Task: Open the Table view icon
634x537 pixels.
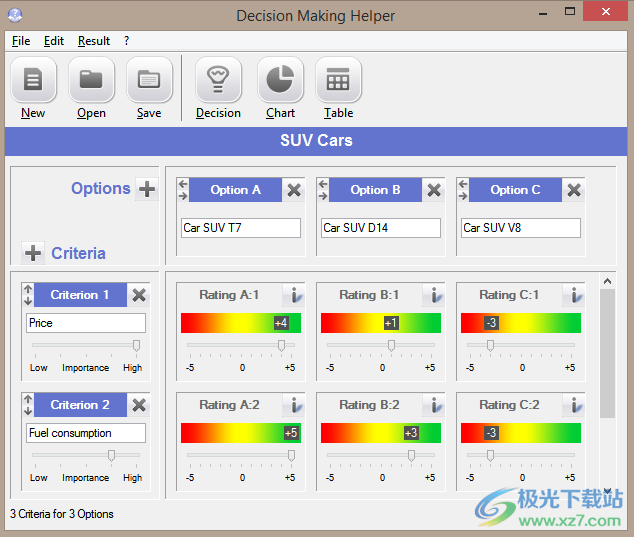Action: 338,79
